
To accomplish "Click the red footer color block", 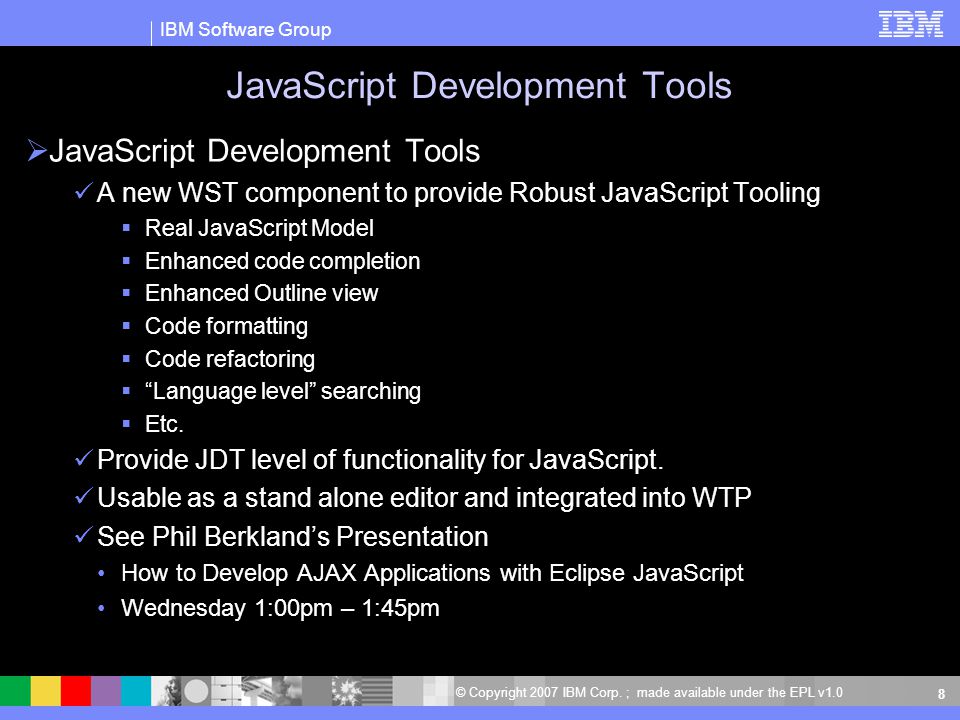I will (76, 691).
